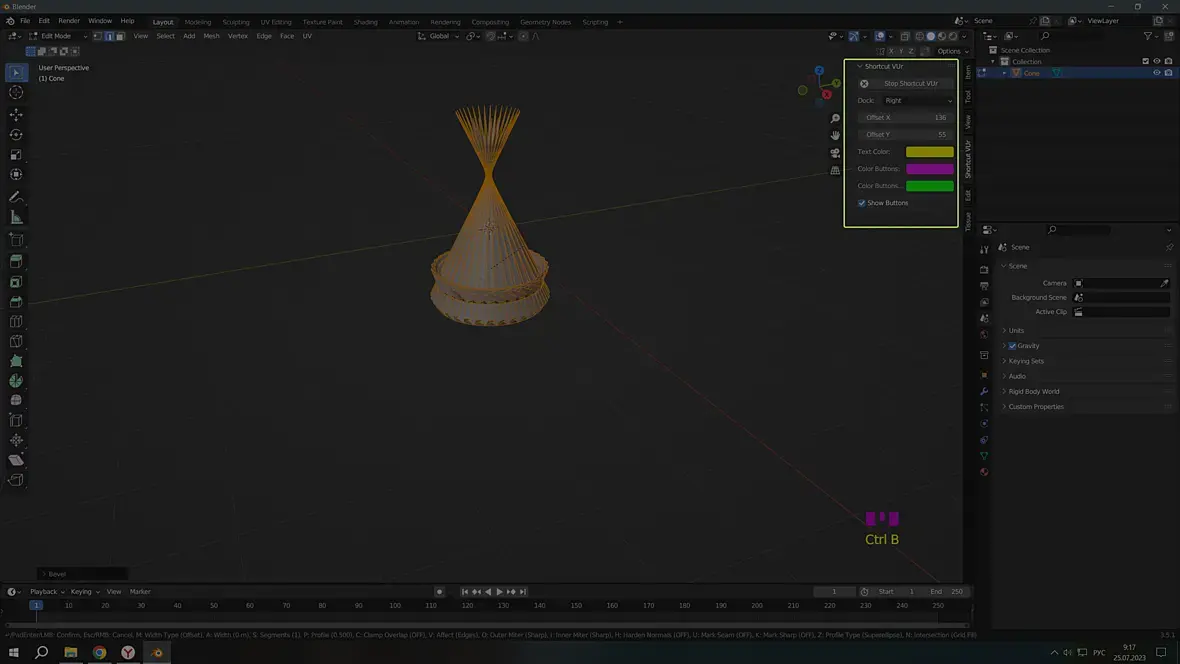Toggle the Collection exclude checkbox
The height and width of the screenshot is (664, 1180).
(1145, 61)
